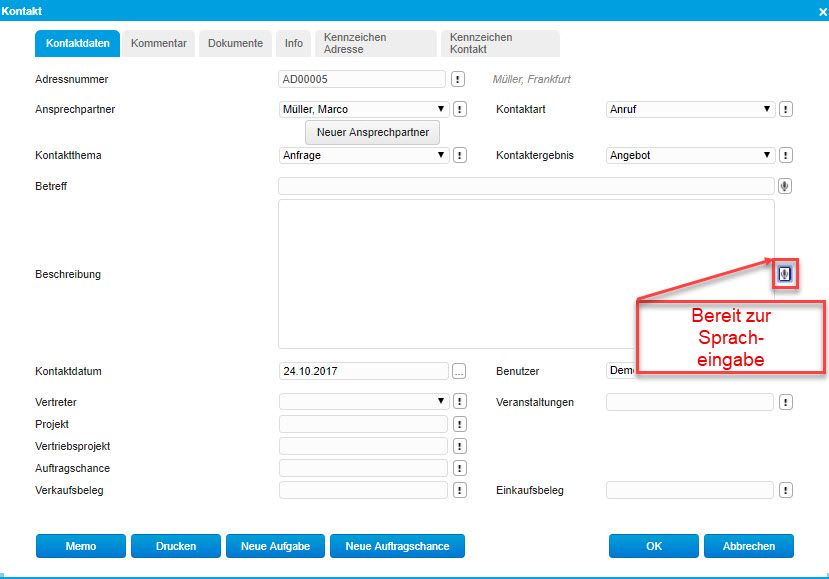Click the exclamation icon beside Verkaufsbeleg
Screen dimensions: 829x579
(x=458, y=490)
